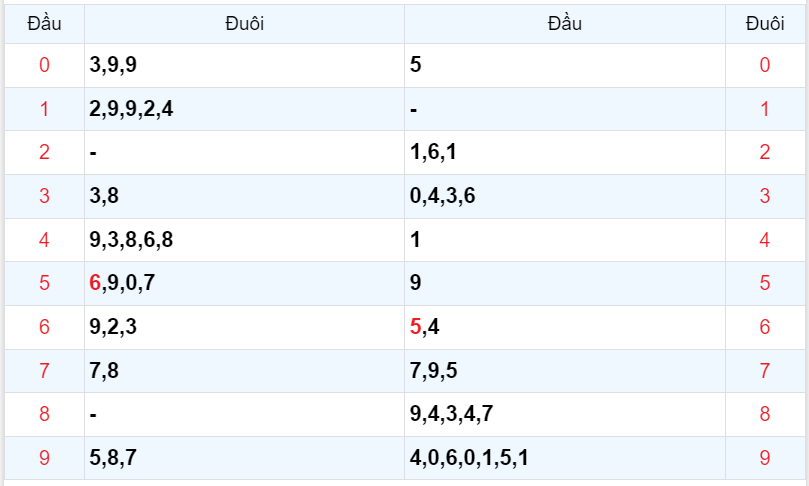Click the rightmost "Đuôi" column header
Viewport: 809px width, 486px height.
pos(765,24)
